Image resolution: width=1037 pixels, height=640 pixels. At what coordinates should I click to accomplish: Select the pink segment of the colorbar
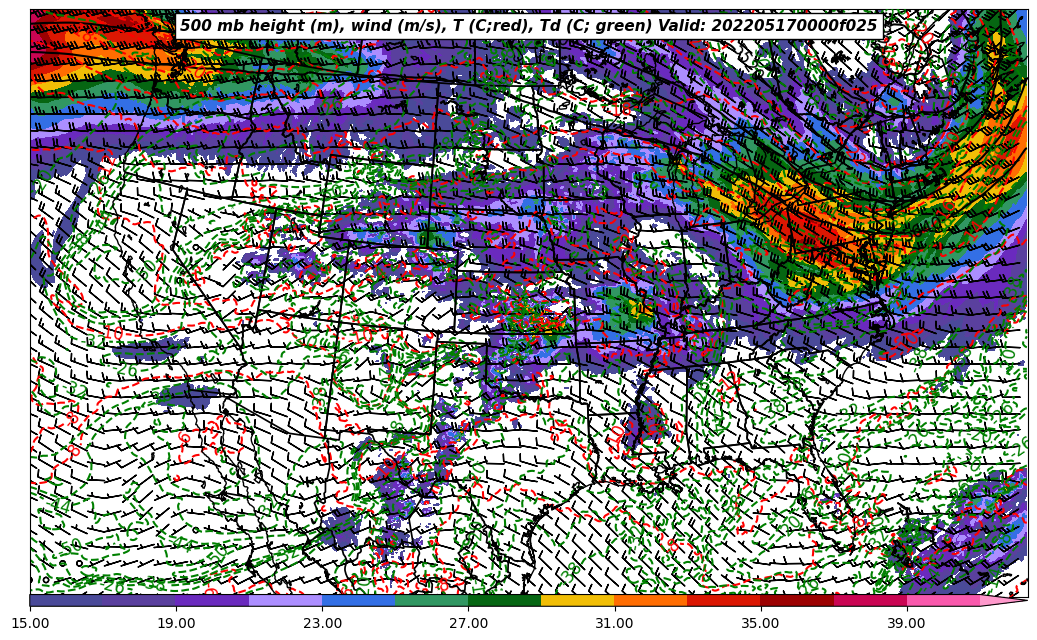coord(943,600)
